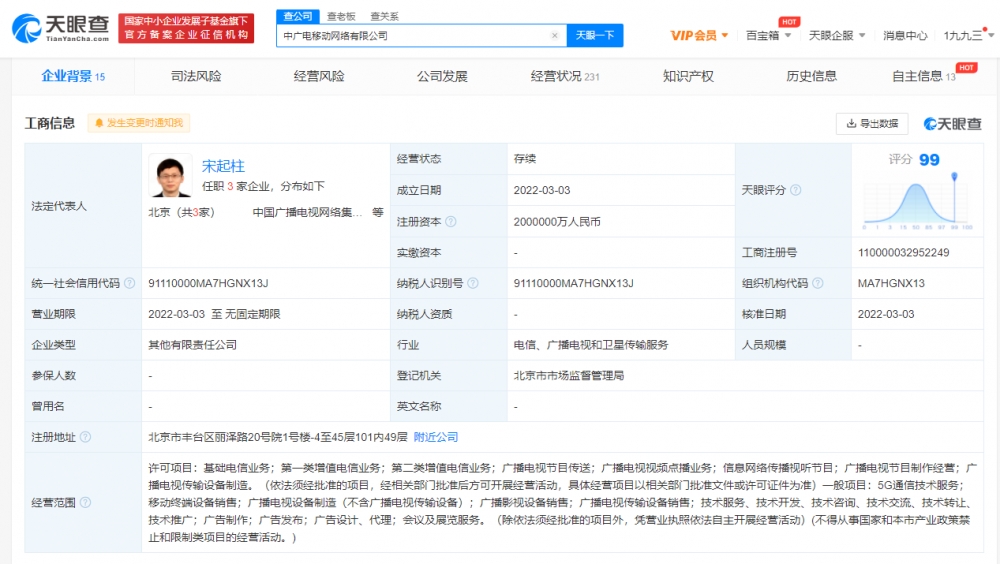1000x564 pixels.
Task: Click 企业类型 value 其他有限责任公司
Action: click(193, 345)
